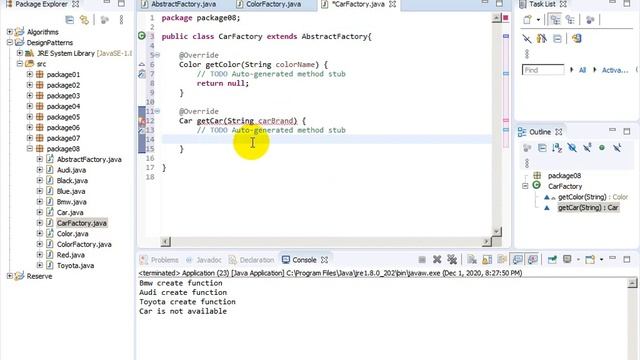Switch to ColorFactory.java editor tab

269,4
